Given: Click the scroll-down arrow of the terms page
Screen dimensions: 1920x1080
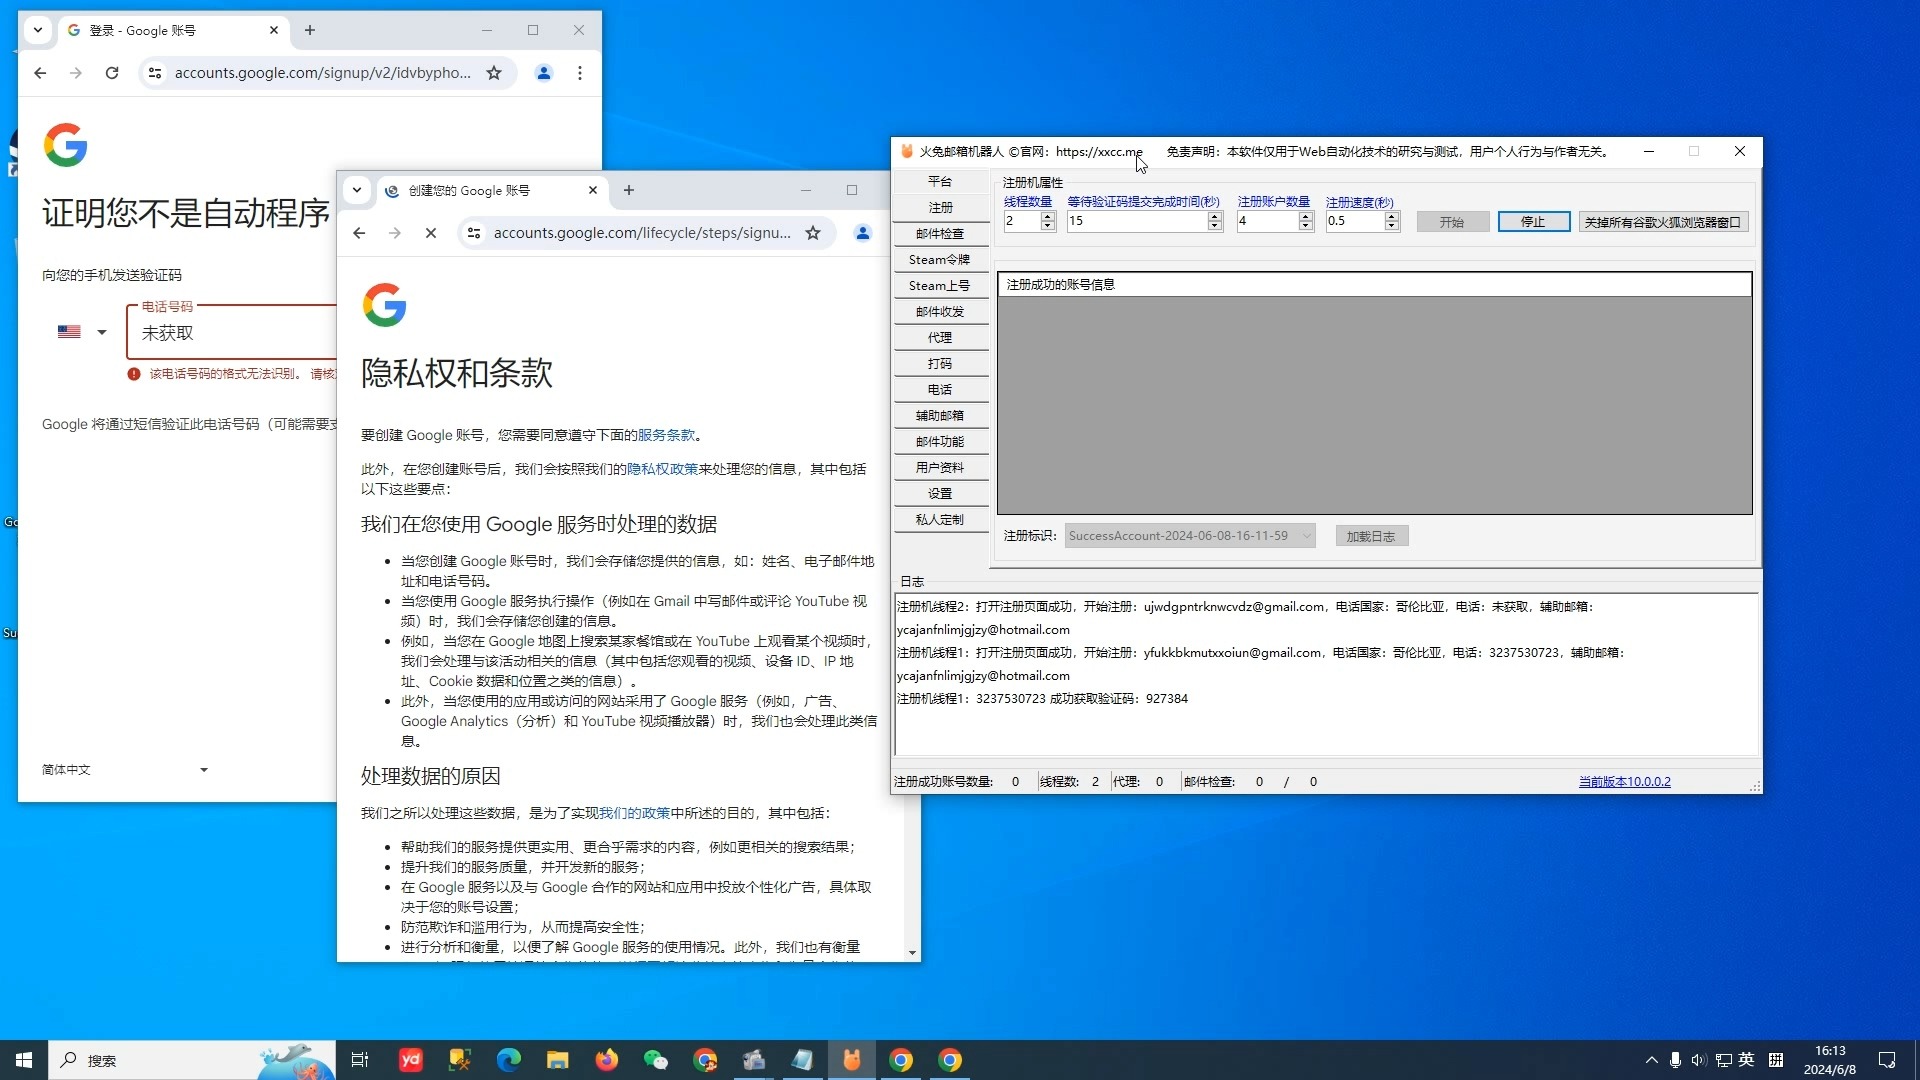Looking at the screenshot, I should (912, 953).
